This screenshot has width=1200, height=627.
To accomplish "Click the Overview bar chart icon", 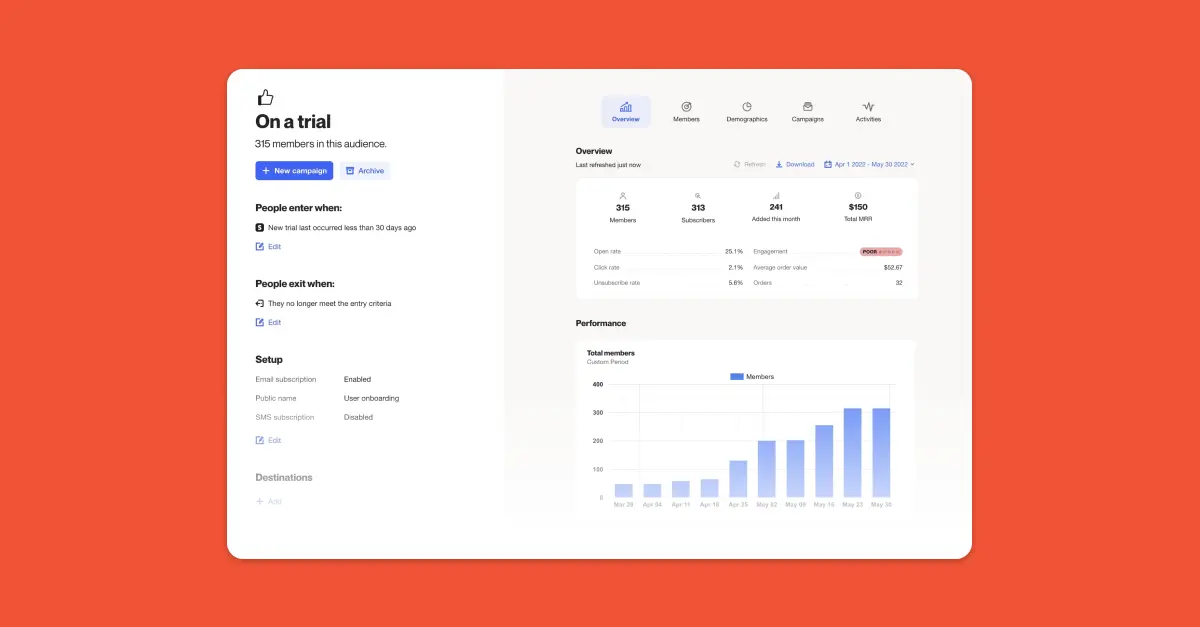I will pyautogui.click(x=626, y=105).
